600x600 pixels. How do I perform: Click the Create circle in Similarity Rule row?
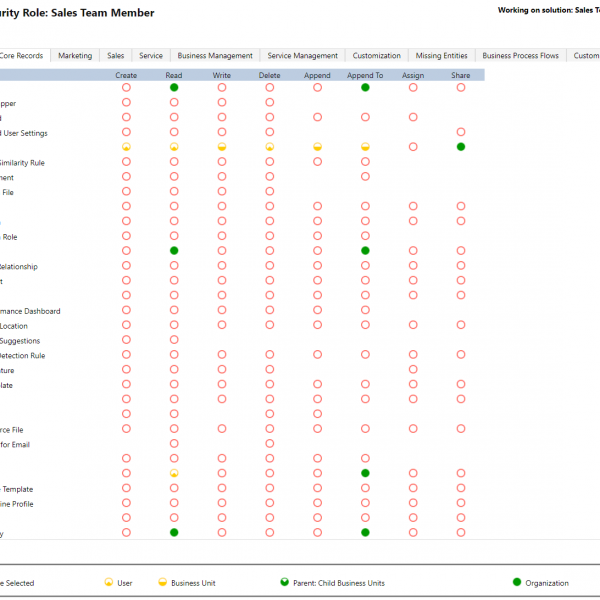click(x=126, y=162)
